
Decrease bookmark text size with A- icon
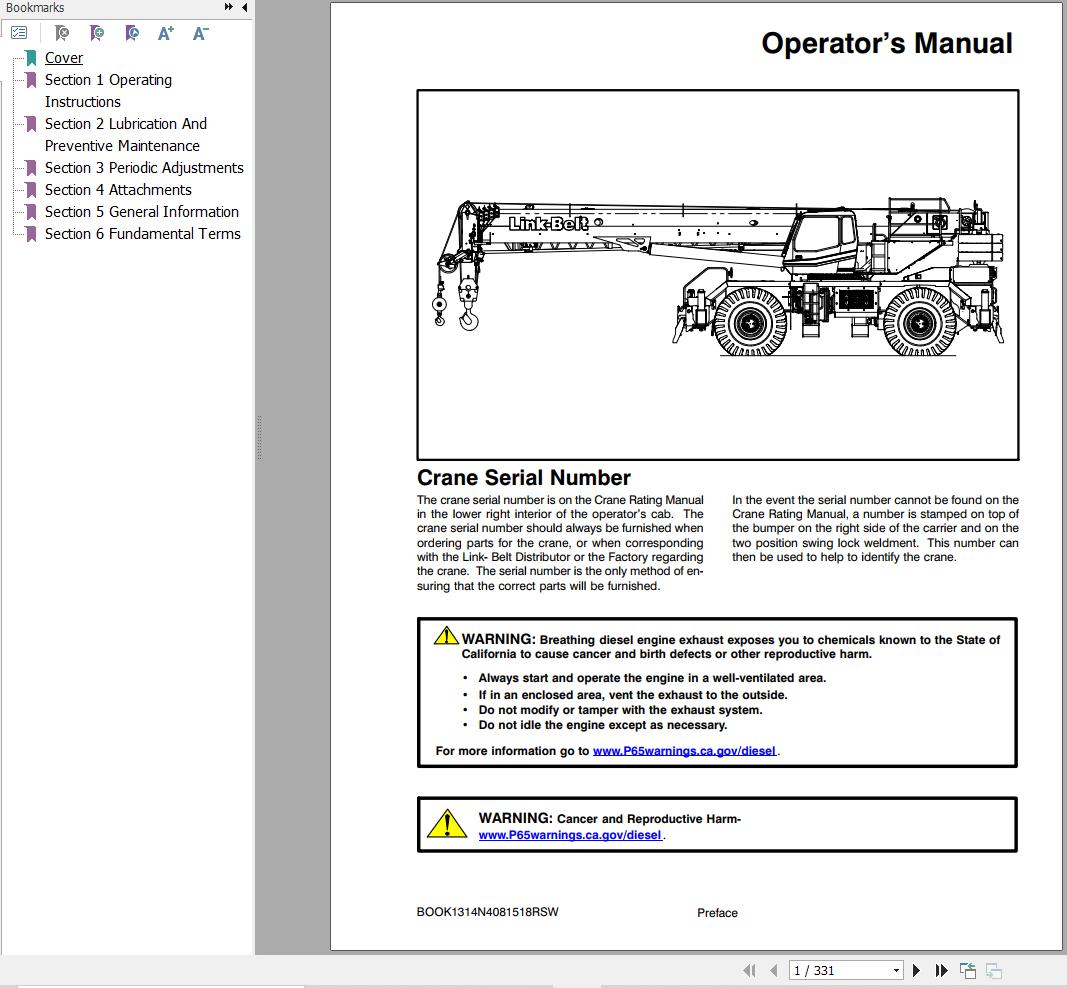click(x=200, y=32)
